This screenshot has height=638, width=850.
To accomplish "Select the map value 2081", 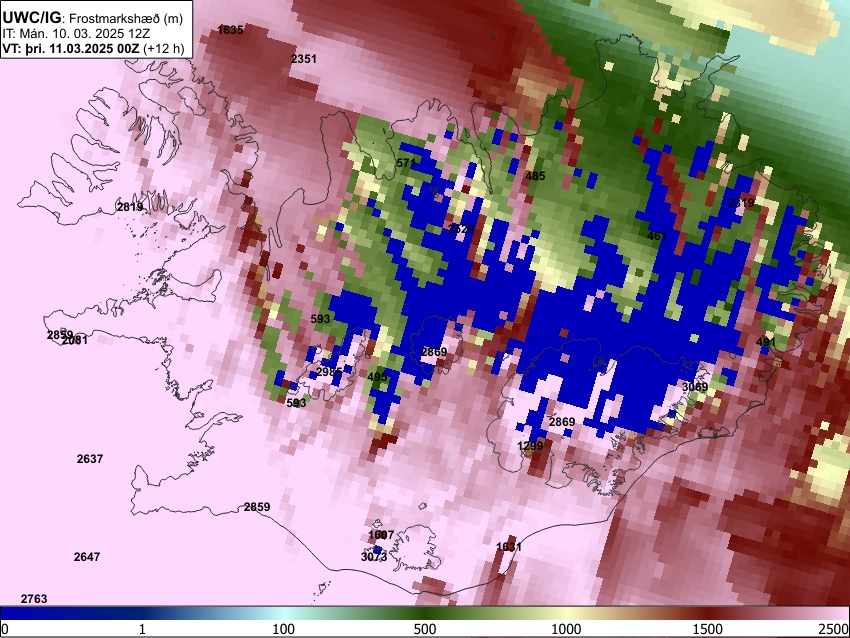I will coord(74,341).
